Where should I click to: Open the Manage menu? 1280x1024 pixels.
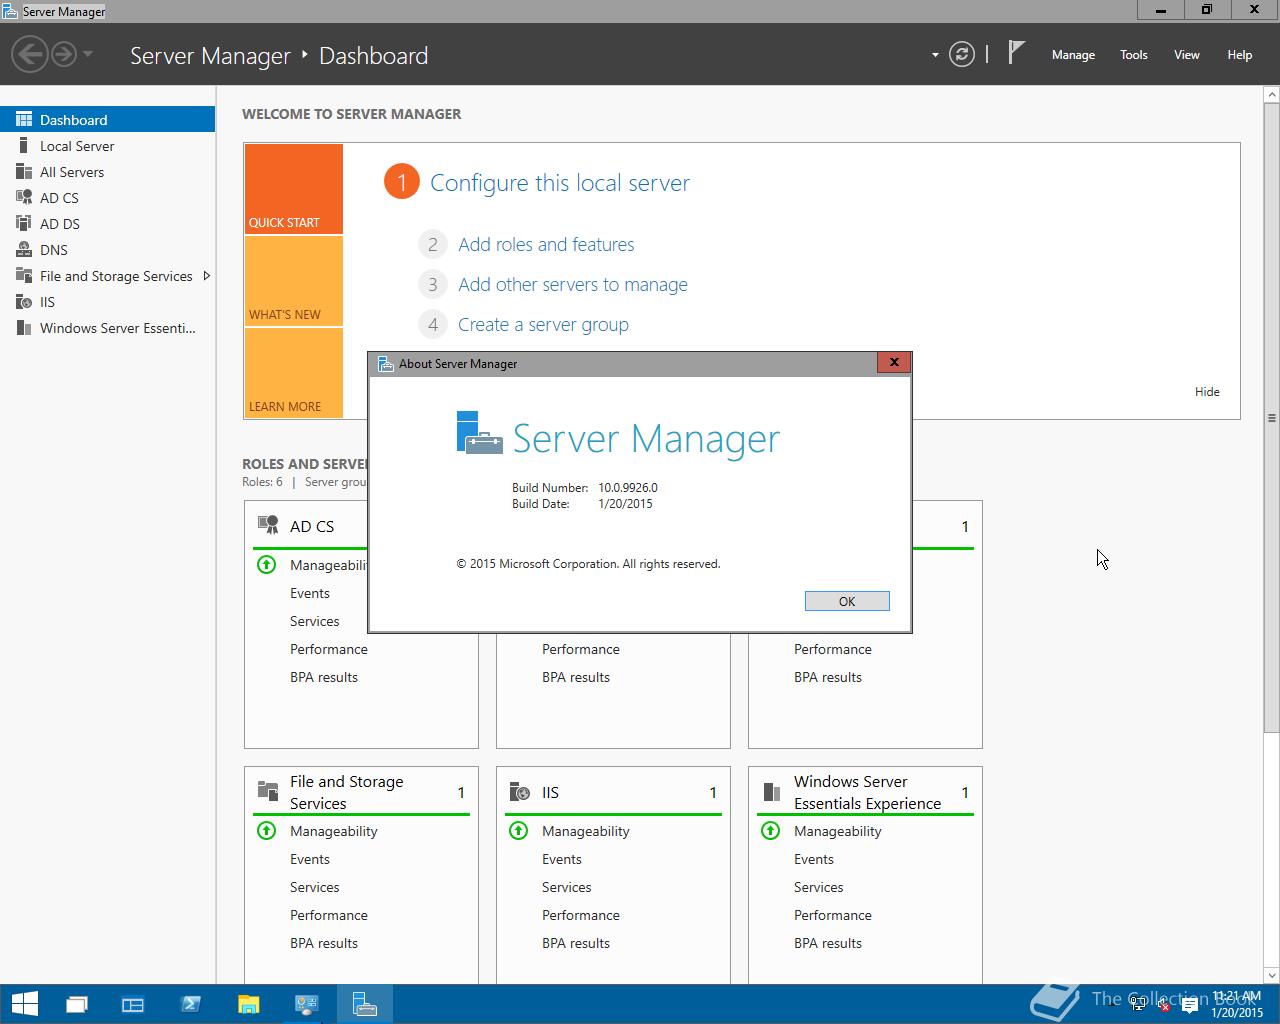pos(1073,55)
